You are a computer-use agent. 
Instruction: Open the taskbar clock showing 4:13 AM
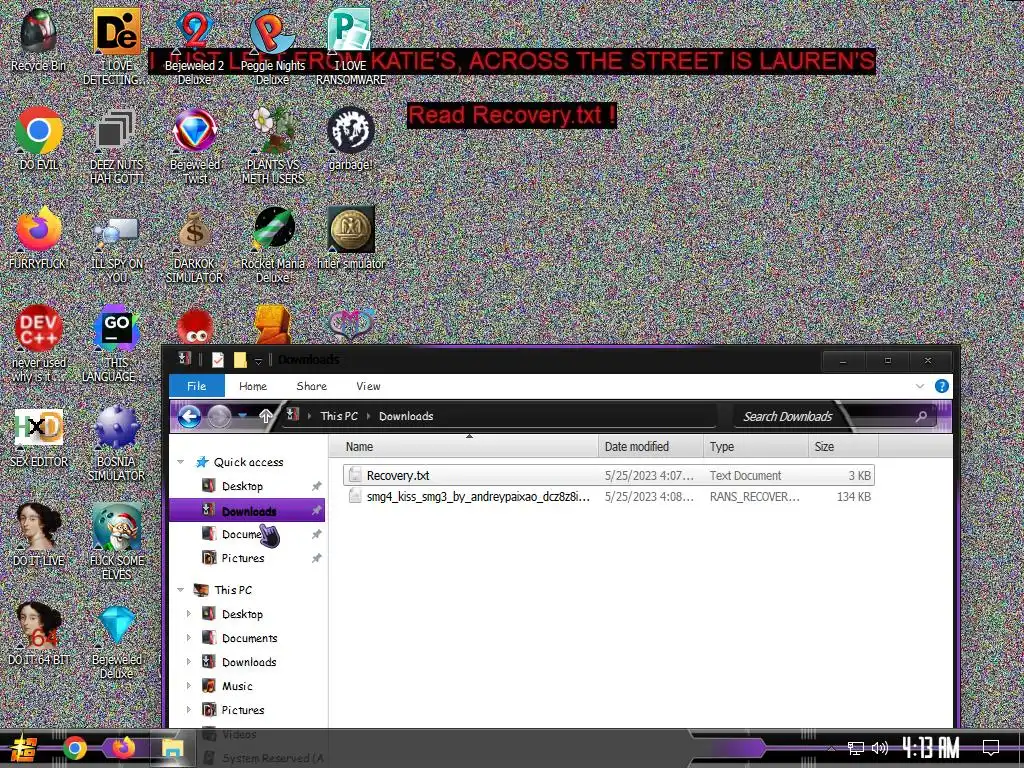tap(930, 747)
